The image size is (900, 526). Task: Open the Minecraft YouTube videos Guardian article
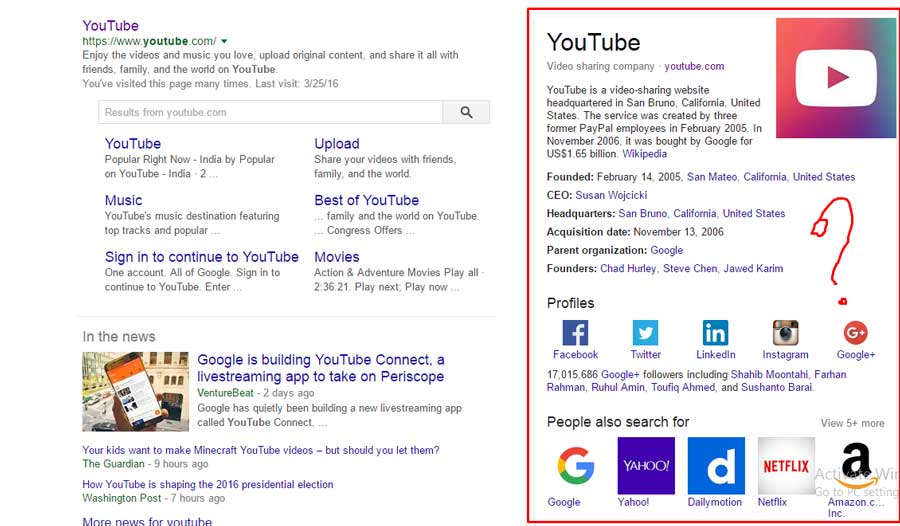(x=261, y=450)
